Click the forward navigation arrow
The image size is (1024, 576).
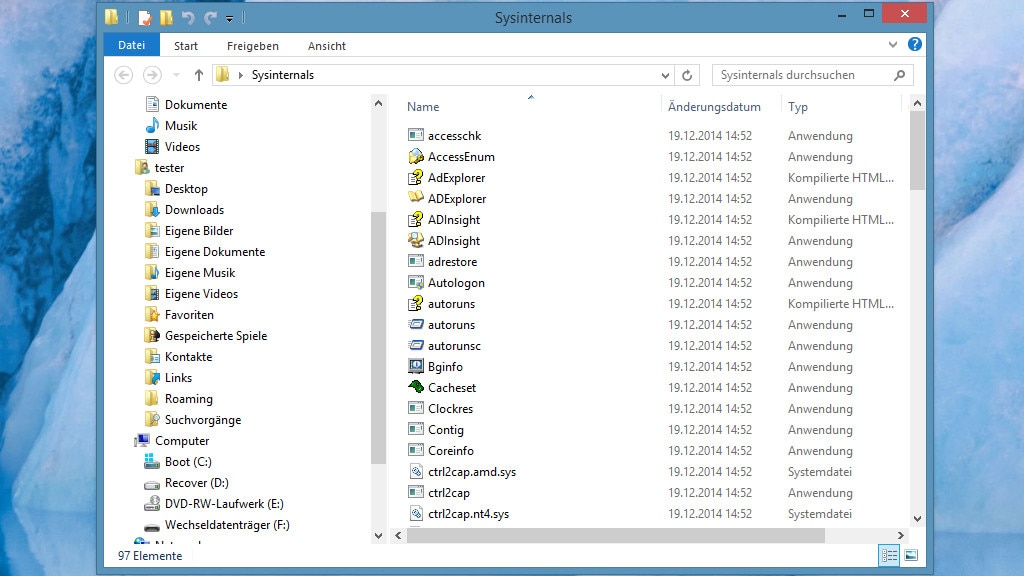(x=152, y=75)
